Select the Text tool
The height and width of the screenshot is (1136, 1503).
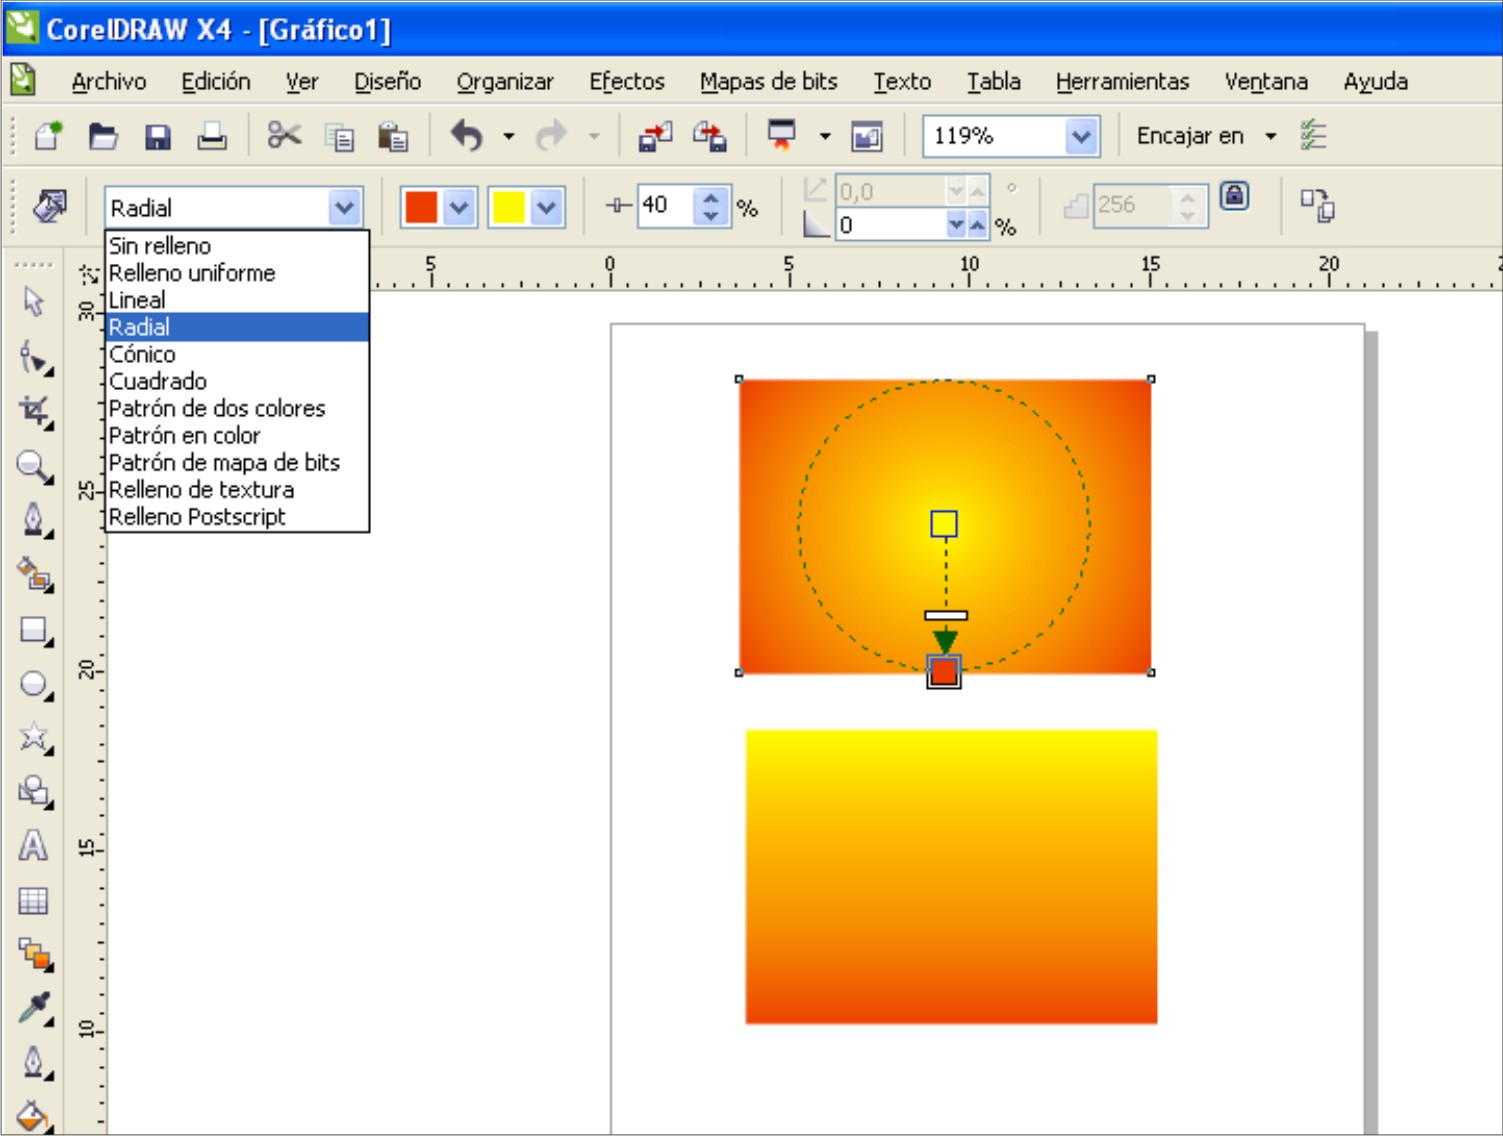33,845
